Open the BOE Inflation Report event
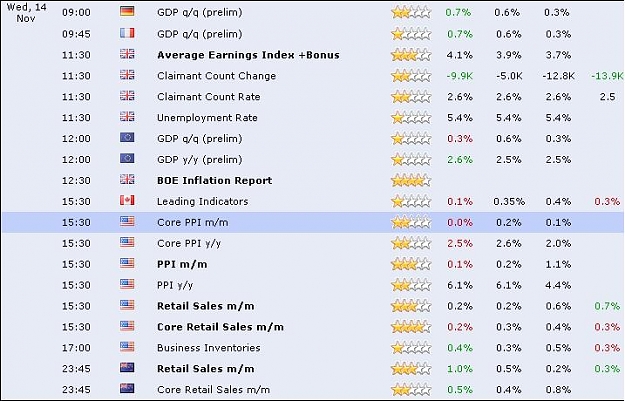The width and height of the screenshot is (625, 401). [214, 181]
